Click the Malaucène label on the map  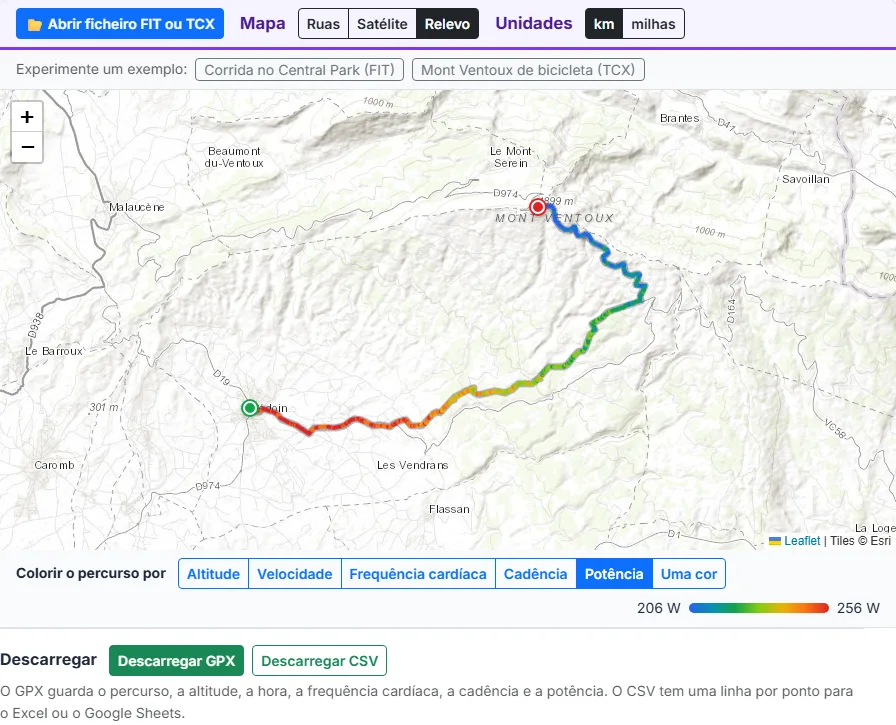pyautogui.click(x=137, y=207)
